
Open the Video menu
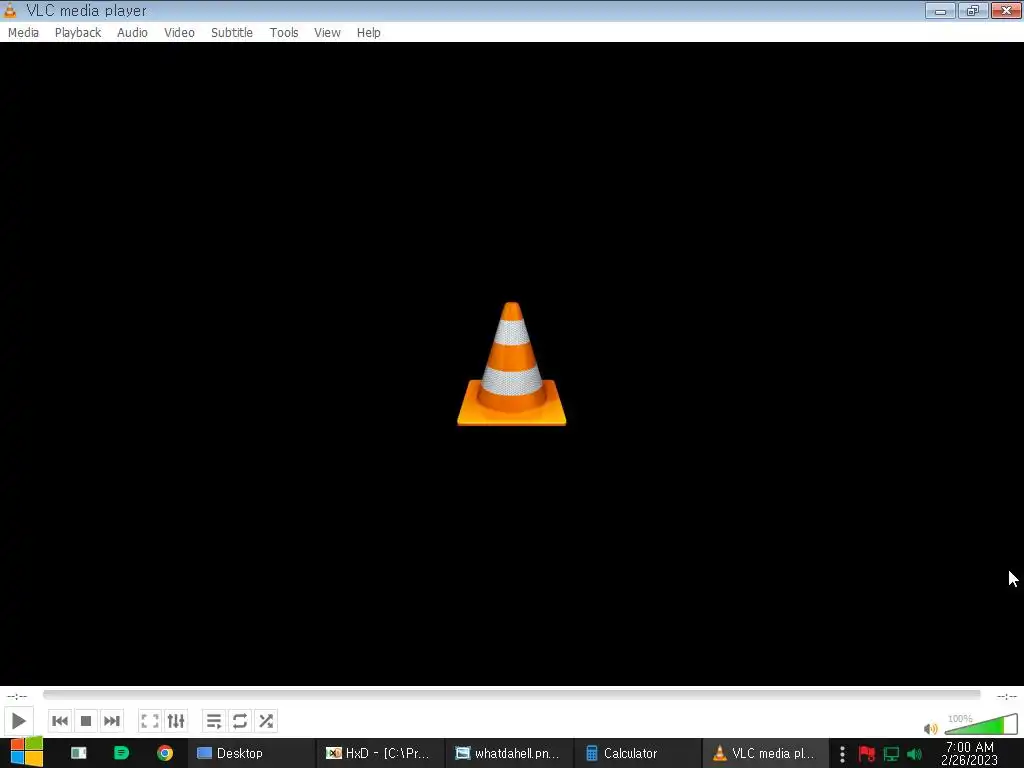pyautogui.click(x=179, y=33)
